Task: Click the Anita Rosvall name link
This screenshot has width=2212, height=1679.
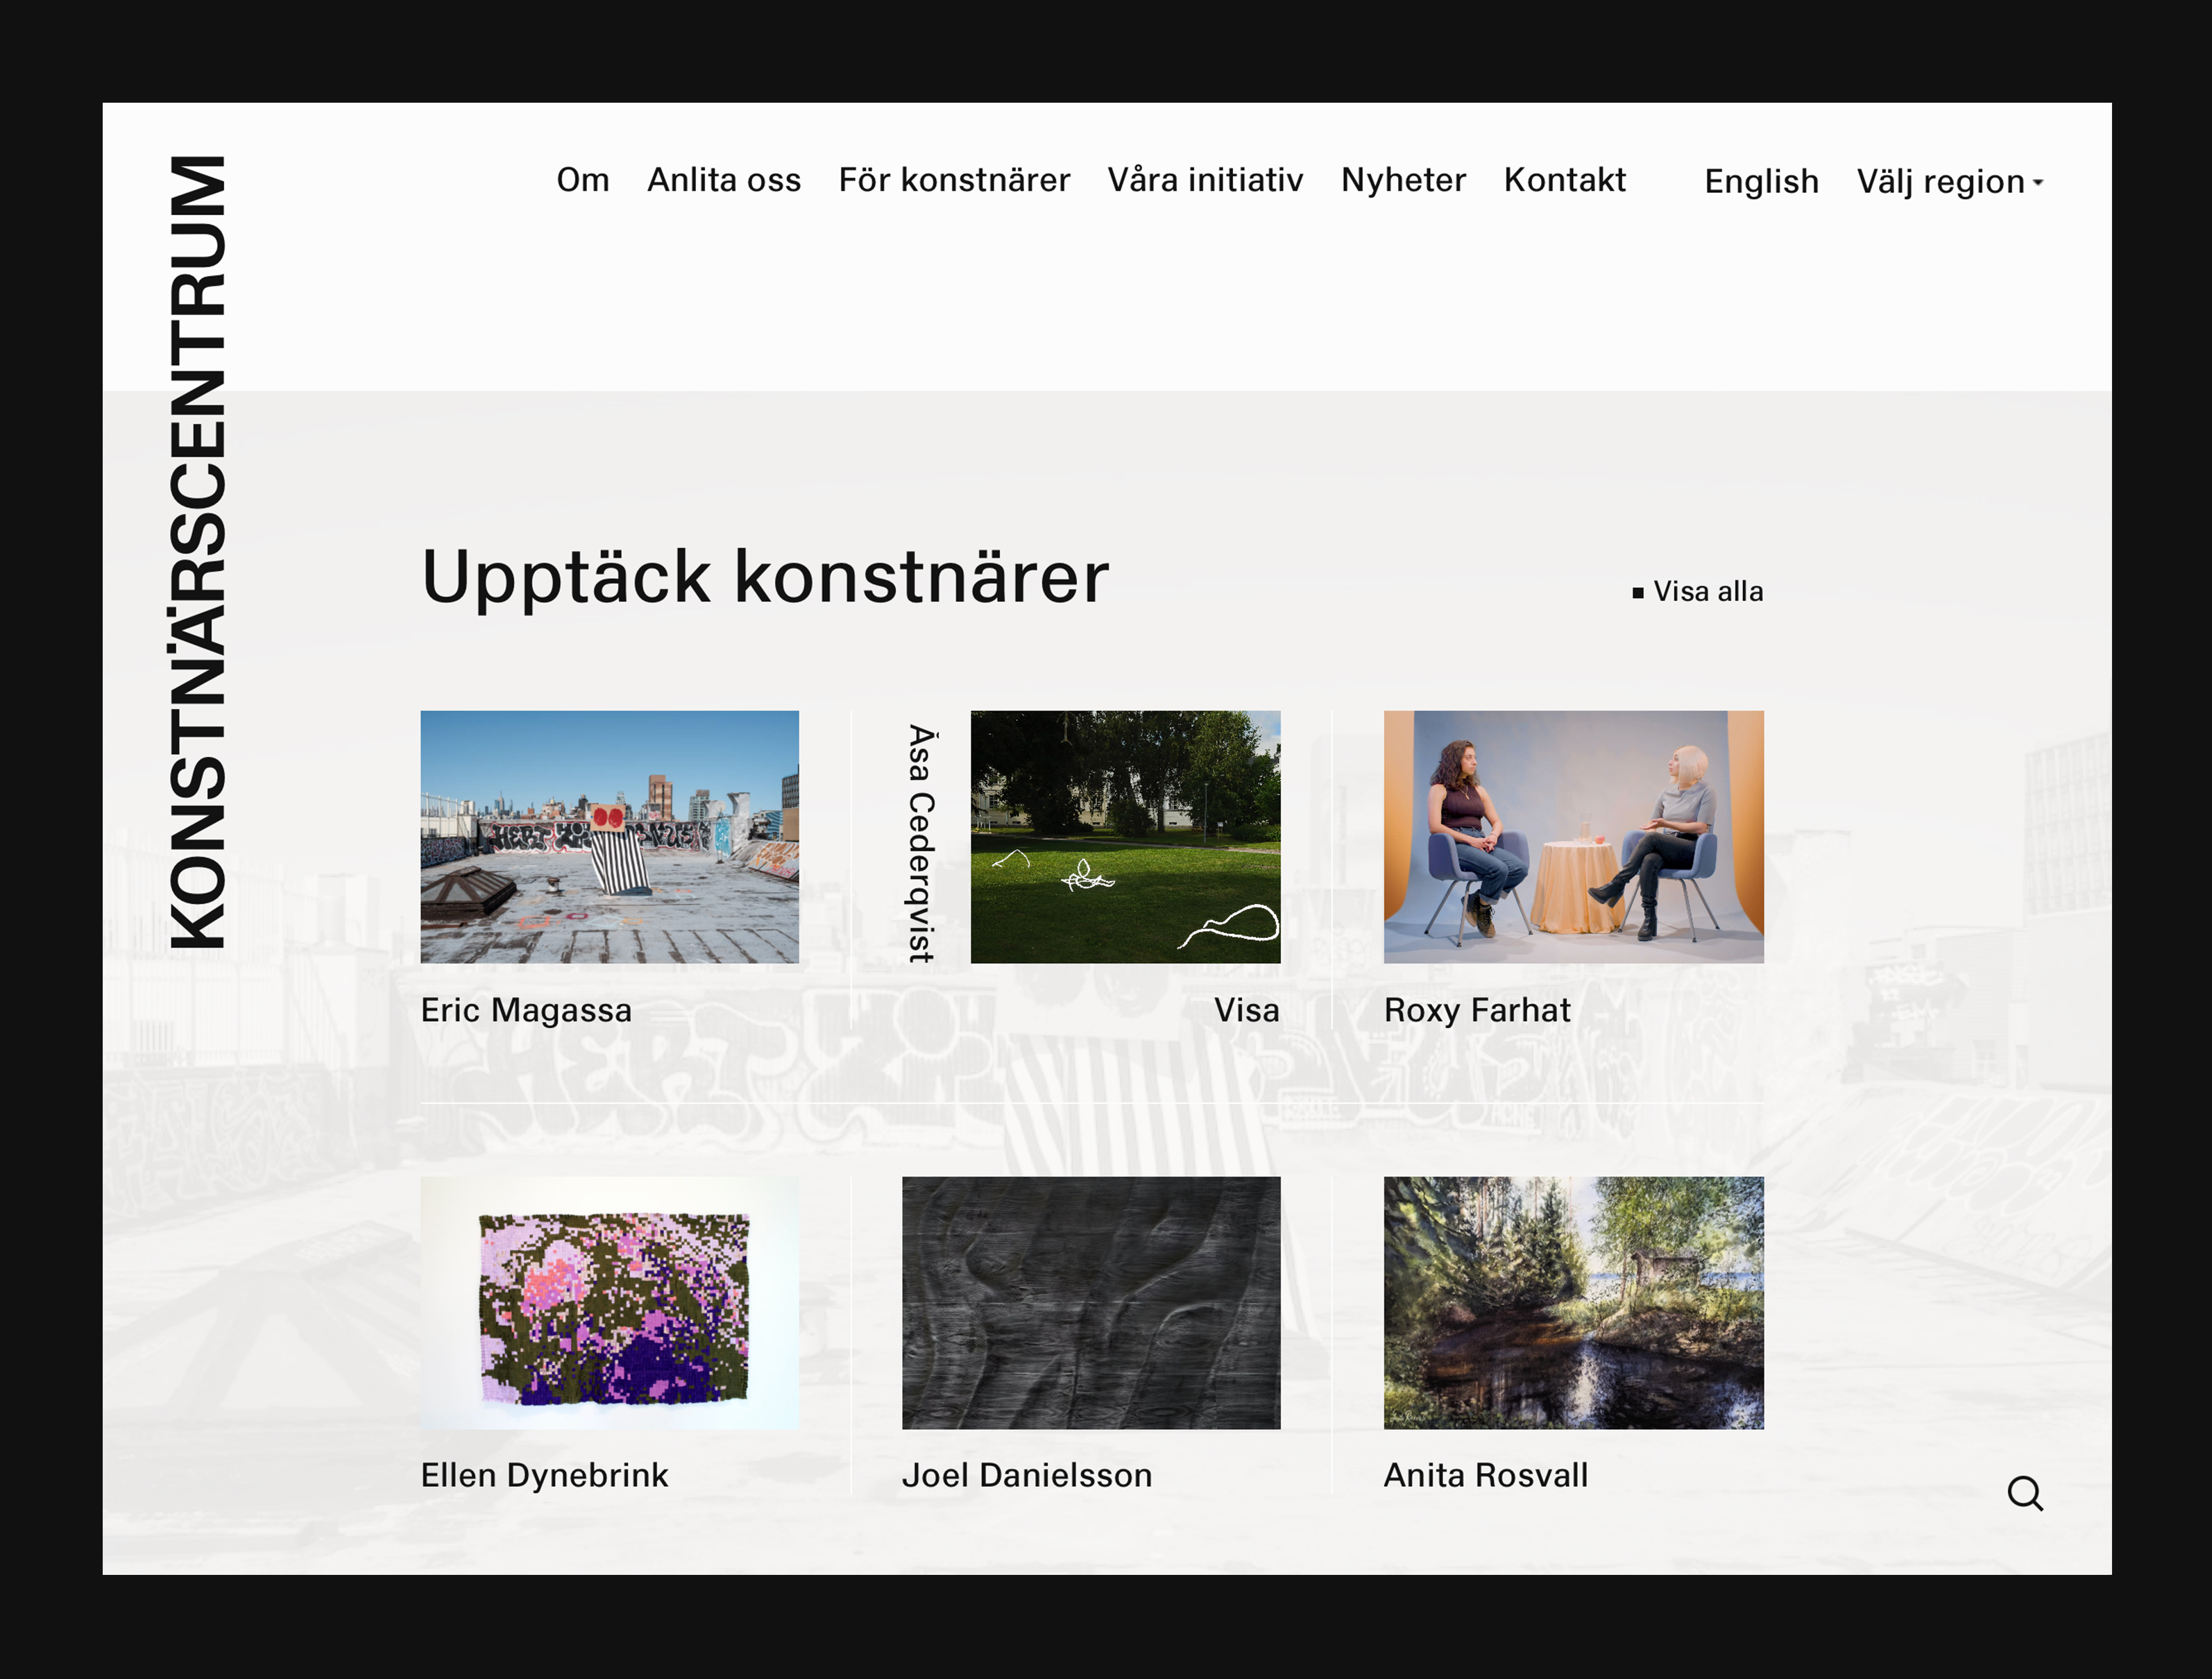Action: [x=1484, y=1475]
